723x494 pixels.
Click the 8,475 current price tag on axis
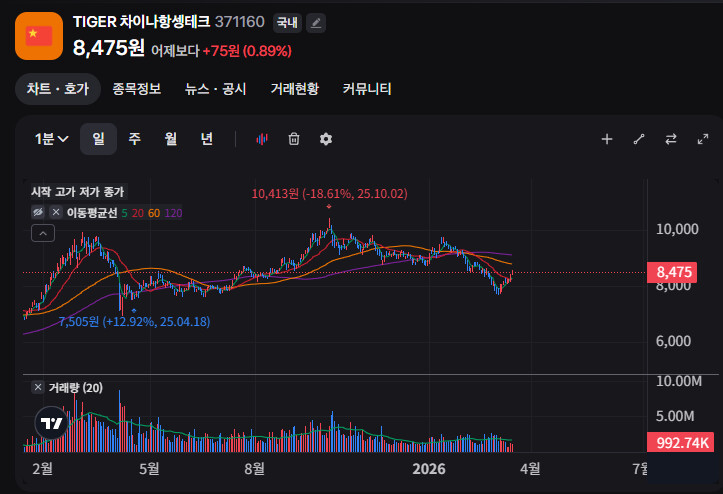[x=672, y=272]
